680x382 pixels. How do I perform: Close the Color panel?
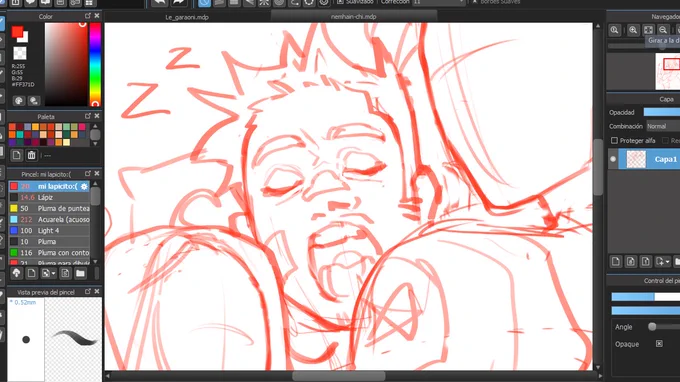click(97, 16)
